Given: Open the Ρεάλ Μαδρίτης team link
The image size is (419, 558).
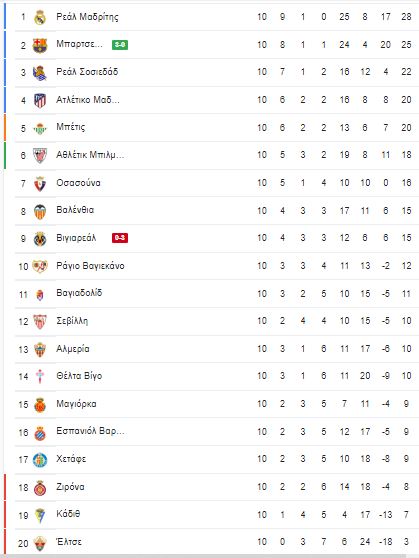Looking at the screenshot, I should coord(87,17).
